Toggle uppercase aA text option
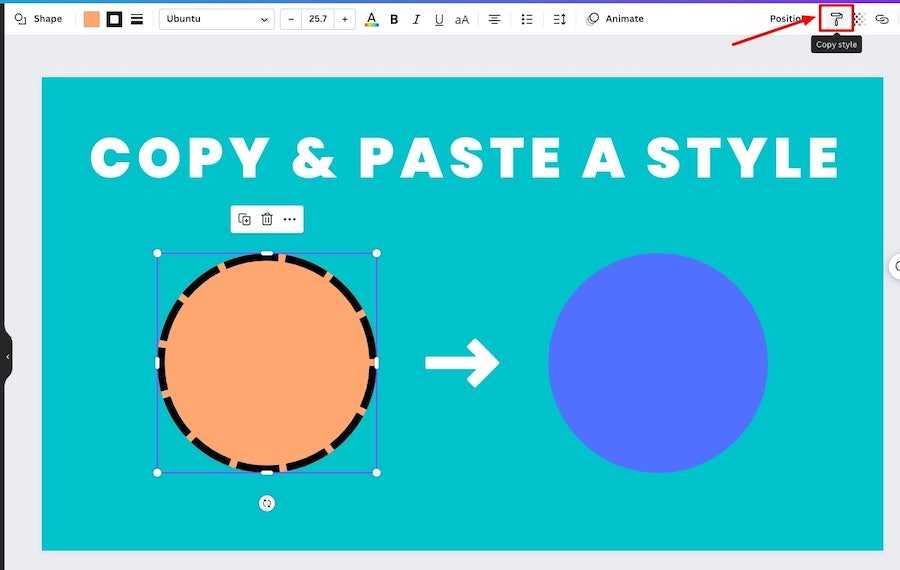The height and width of the screenshot is (570, 900). [462, 19]
